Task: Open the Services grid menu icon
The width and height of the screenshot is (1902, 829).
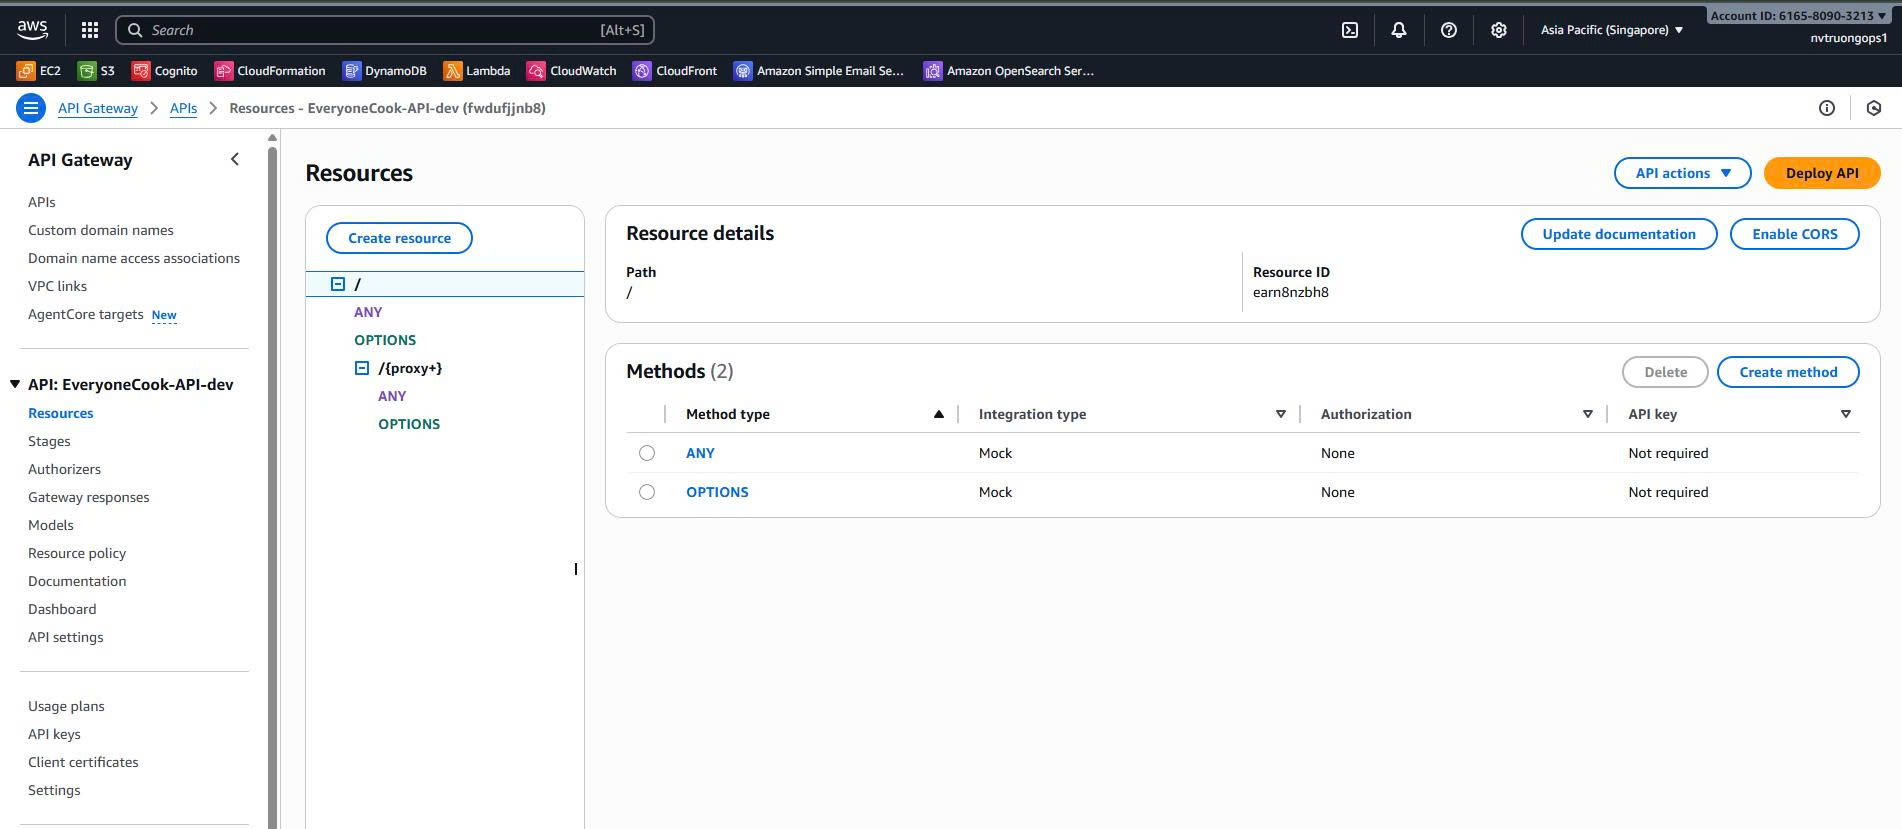Action: coord(90,30)
